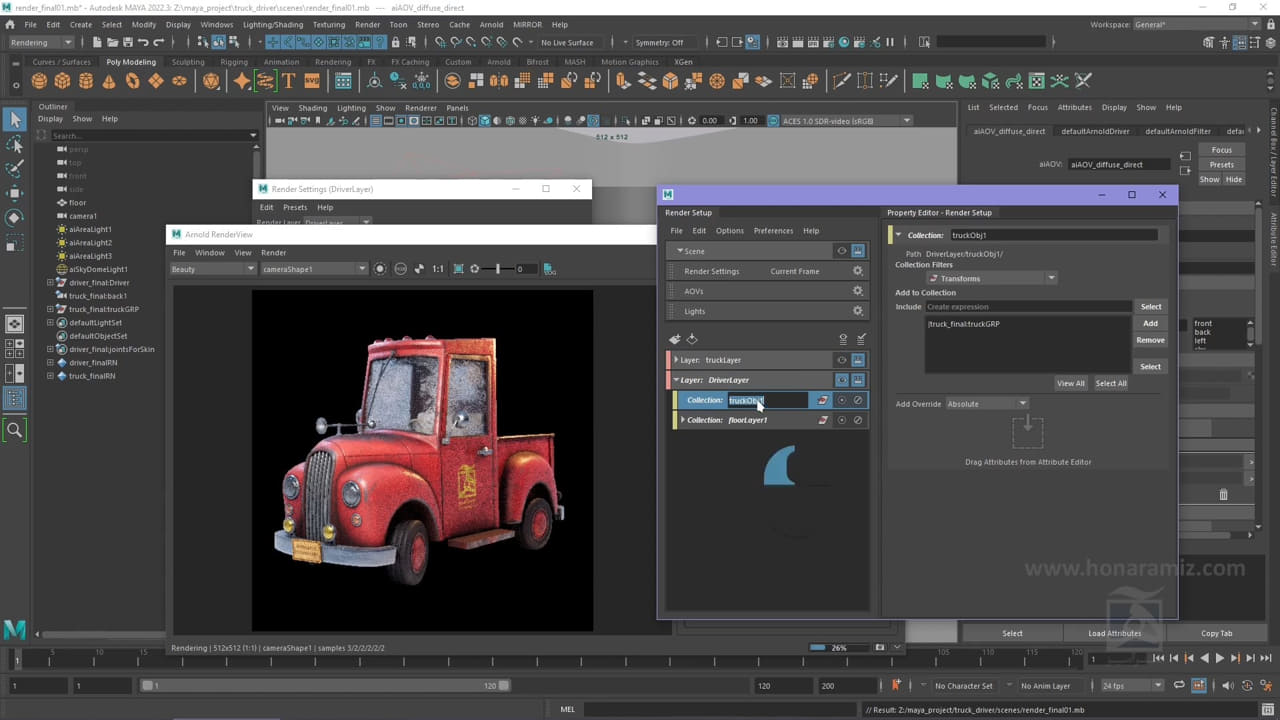Image resolution: width=1280 pixels, height=720 pixels.
Task: Click the Open Scene folder icon
Action: [112, 42]
